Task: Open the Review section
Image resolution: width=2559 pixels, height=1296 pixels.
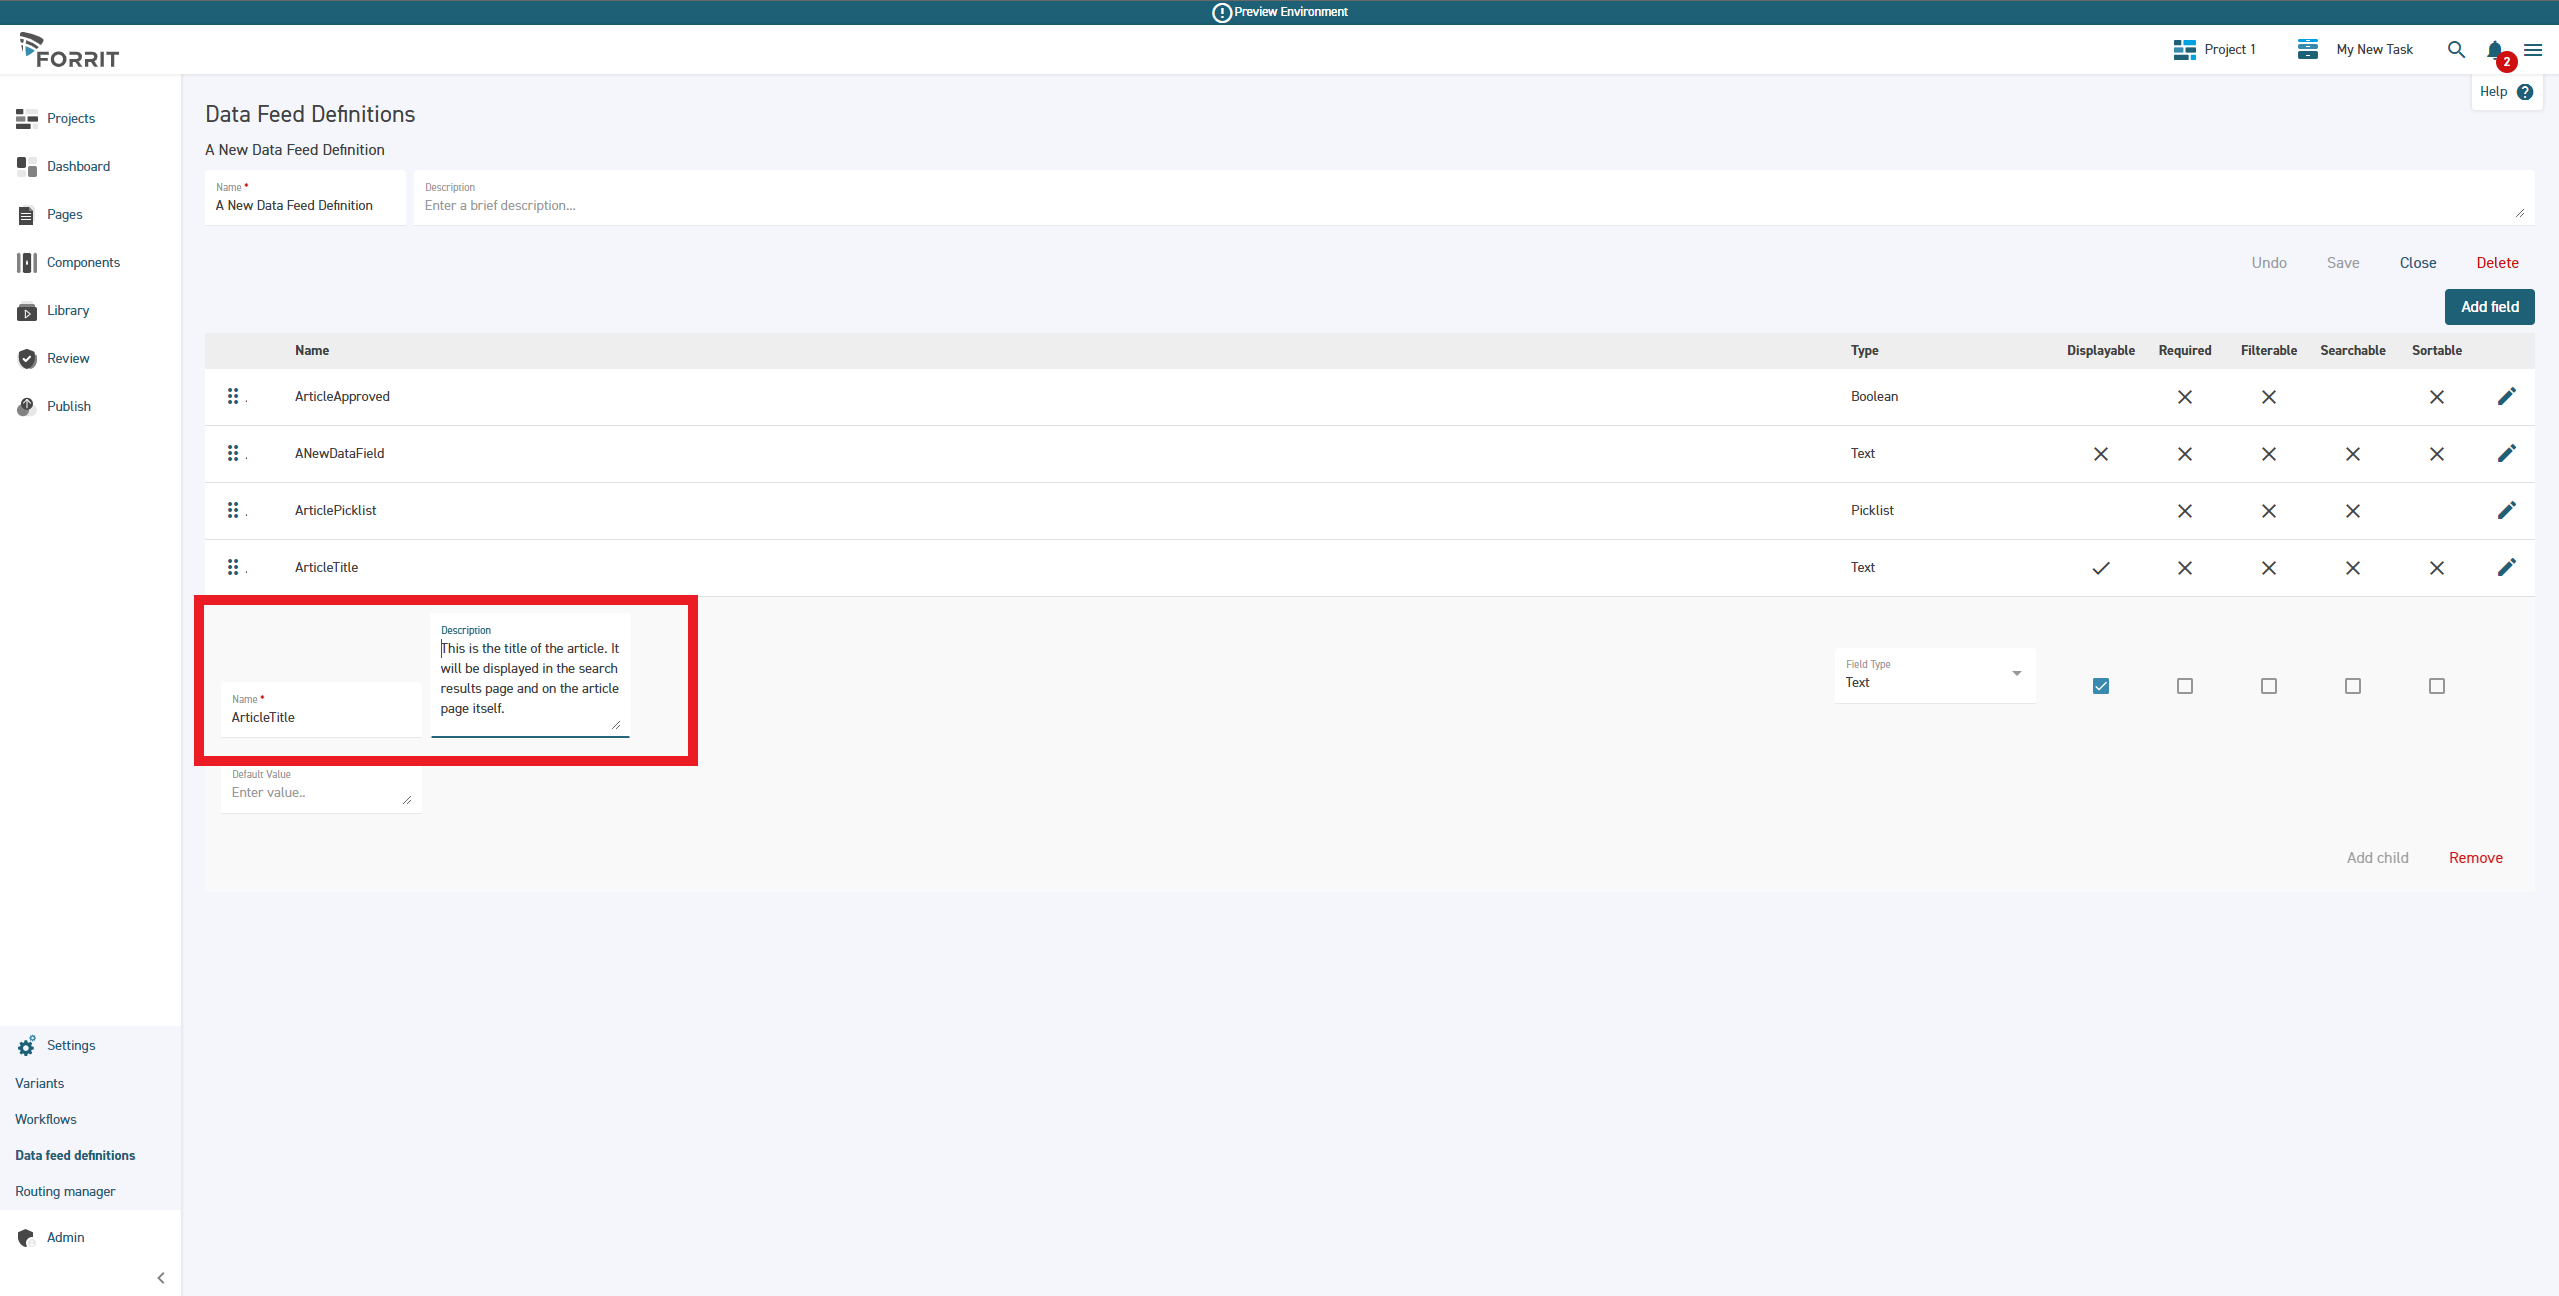Action: (69, 358)
